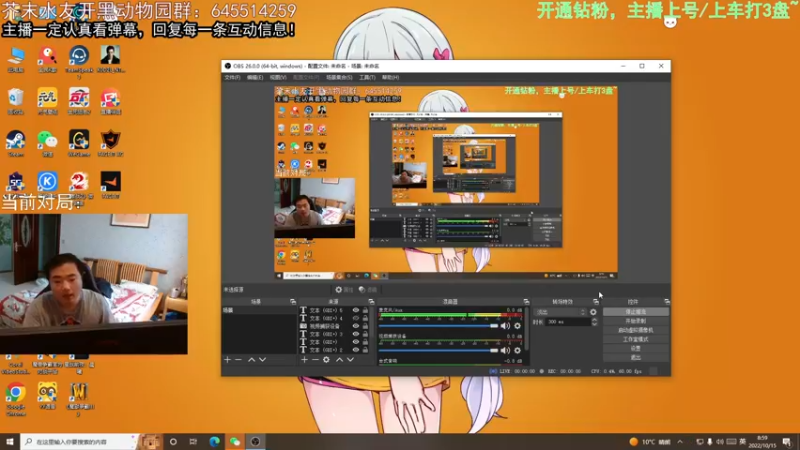Start the virtual camera 启动虚拟摄像机
This screenshot has width=800, height=450.
point(636,330)
